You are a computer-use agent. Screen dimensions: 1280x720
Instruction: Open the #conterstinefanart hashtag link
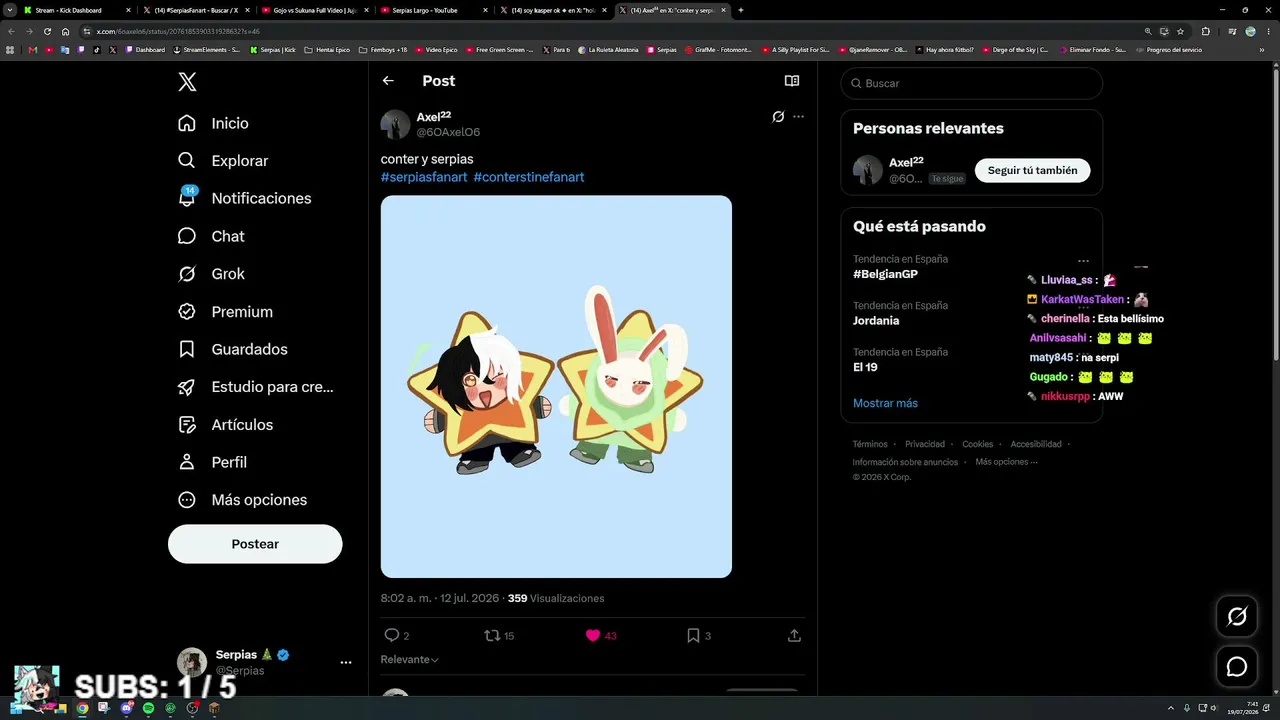pyautogui.click(x=529, y=177)
